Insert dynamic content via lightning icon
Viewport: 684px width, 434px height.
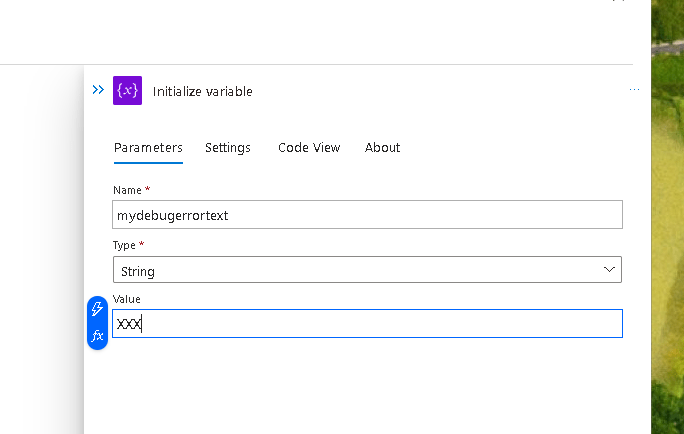pyautogui.click(x=97, y=309)
